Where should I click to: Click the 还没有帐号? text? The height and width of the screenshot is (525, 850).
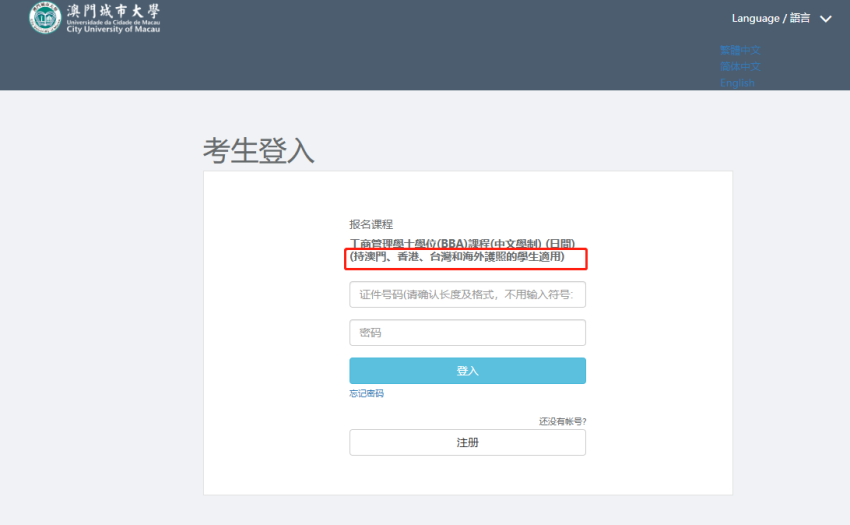(x=562, y=421)
